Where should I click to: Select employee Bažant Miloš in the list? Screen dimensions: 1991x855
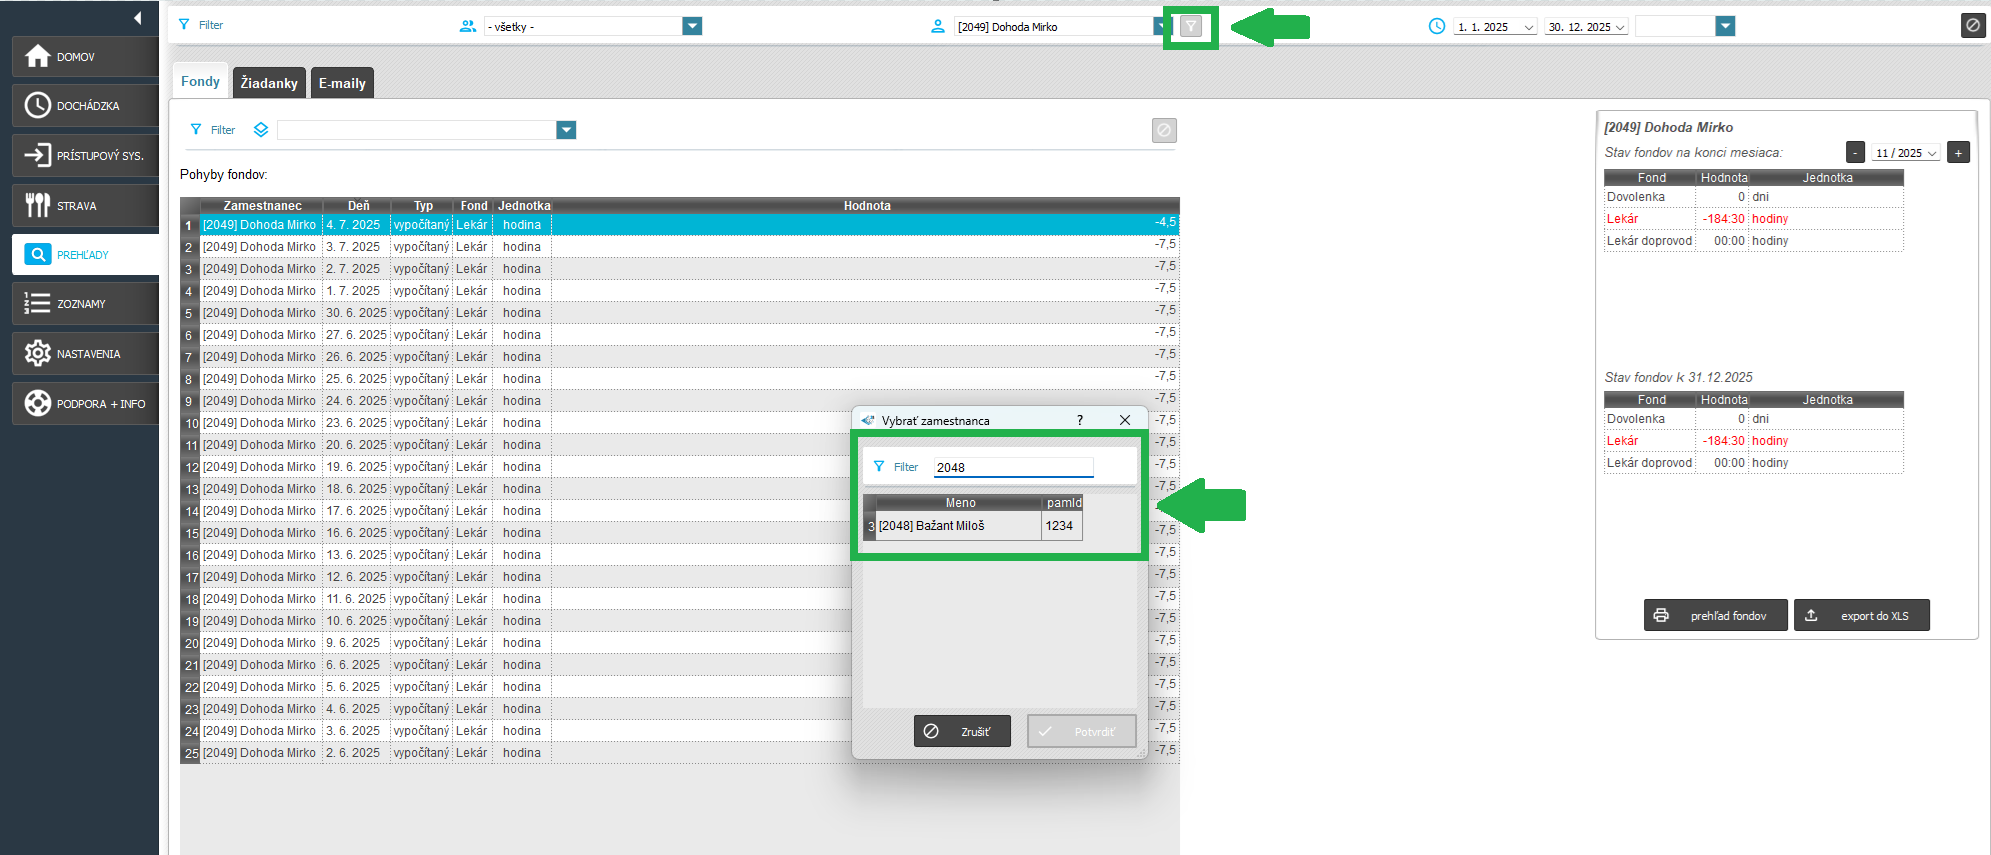tap(958, 526)
